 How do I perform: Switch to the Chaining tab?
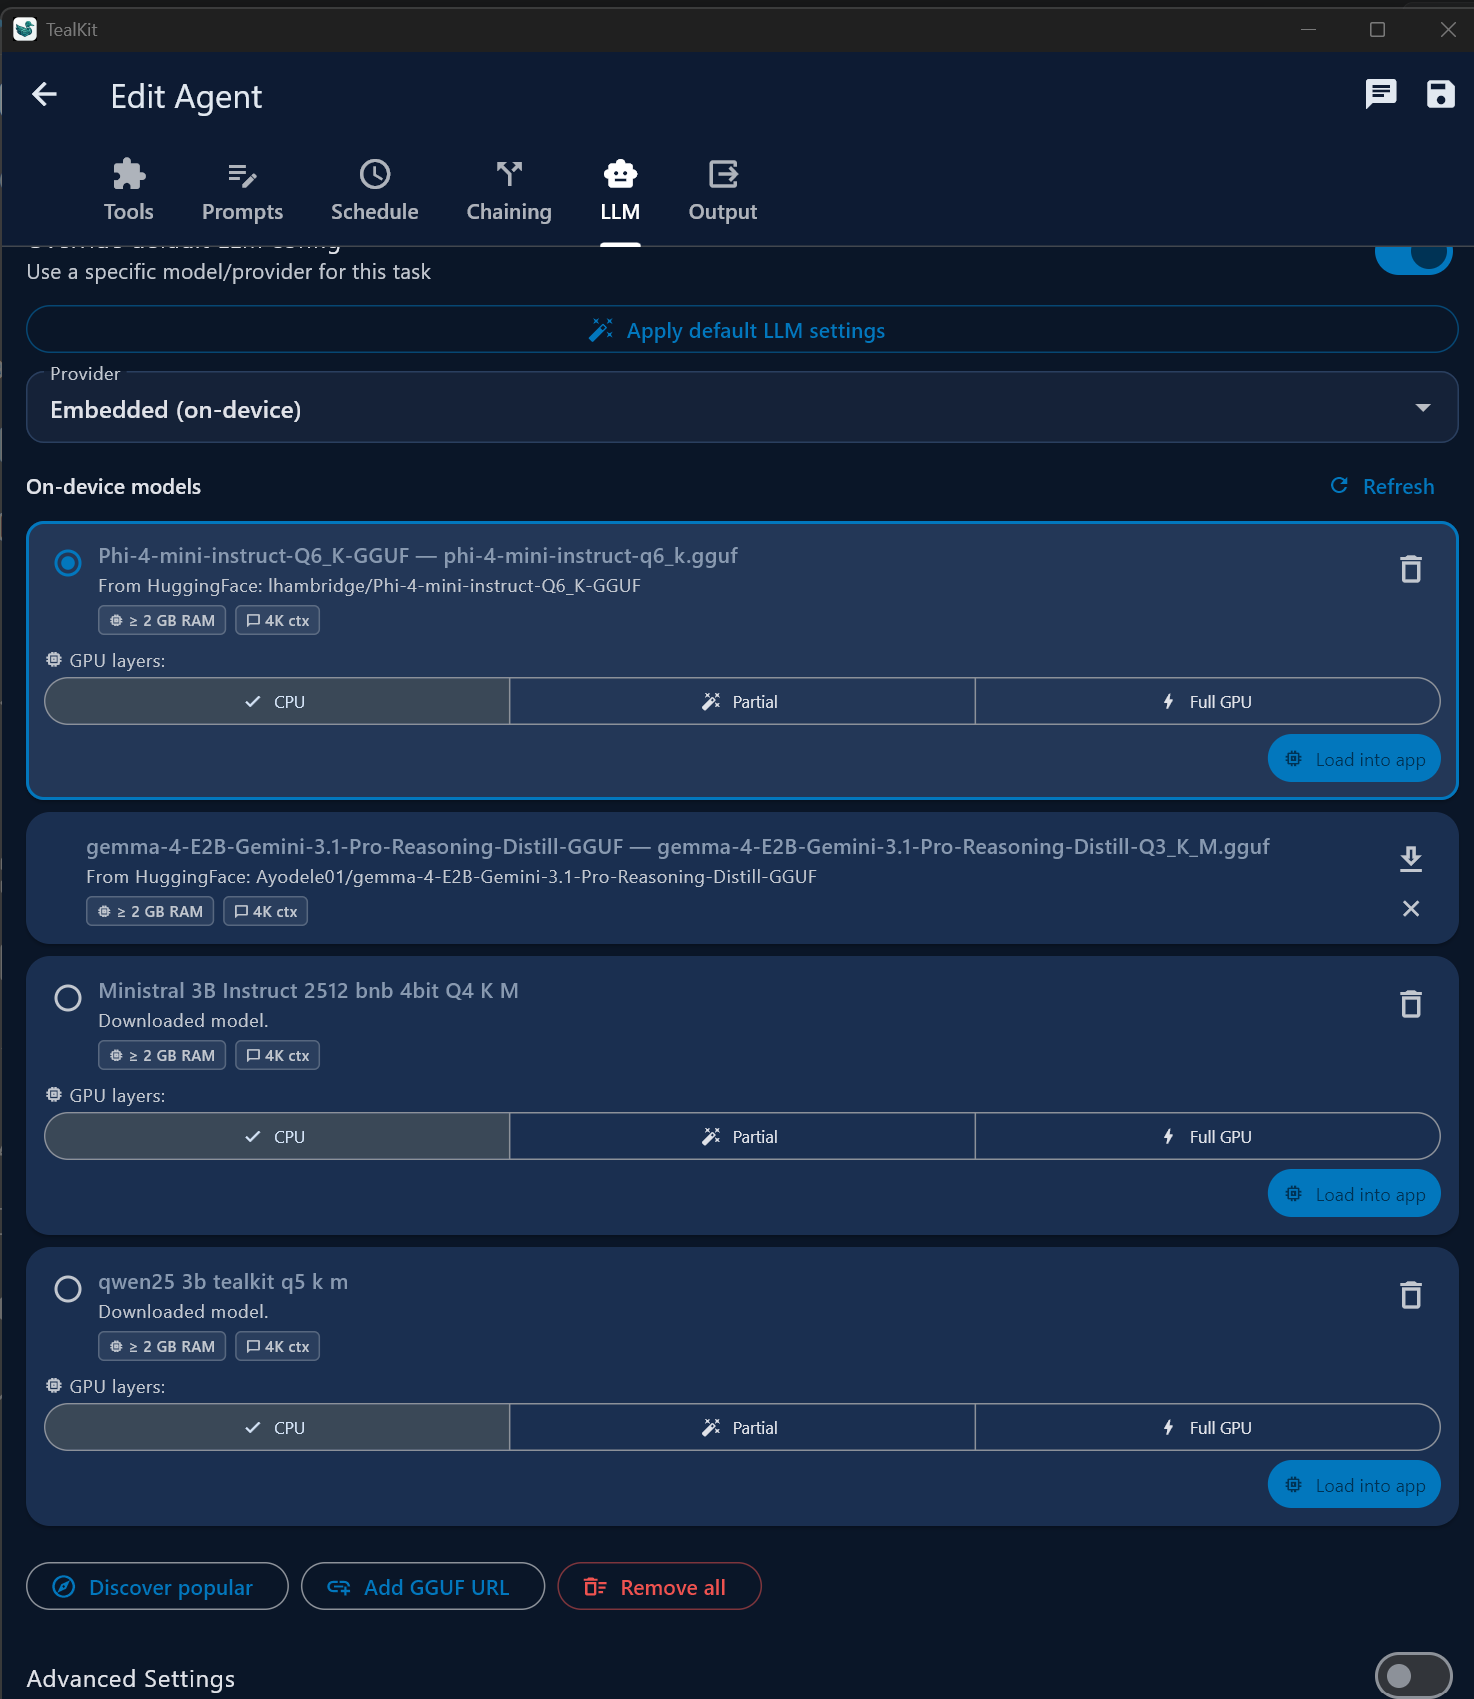[509, 190]
